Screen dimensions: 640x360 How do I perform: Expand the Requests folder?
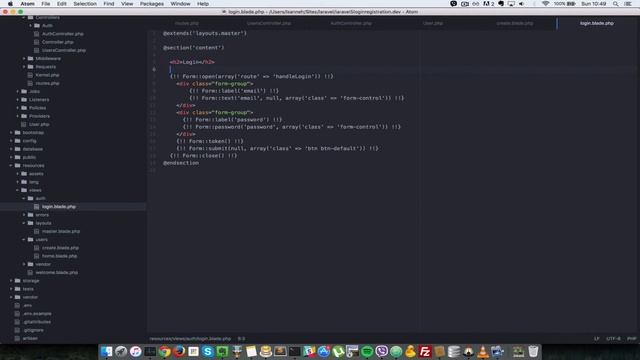45,67
